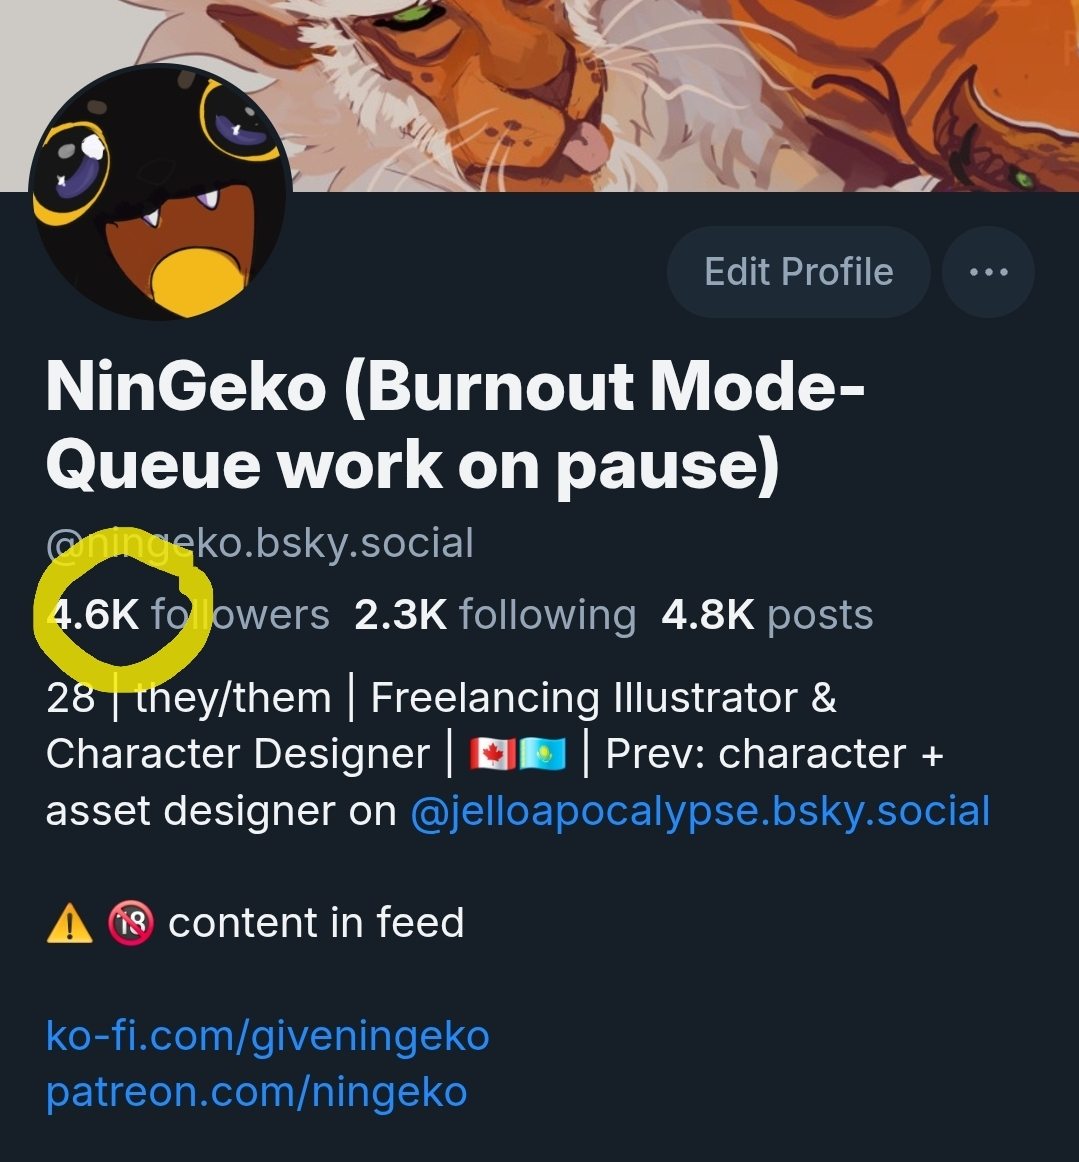Tap the 4.8K posts count

point(767,615)
